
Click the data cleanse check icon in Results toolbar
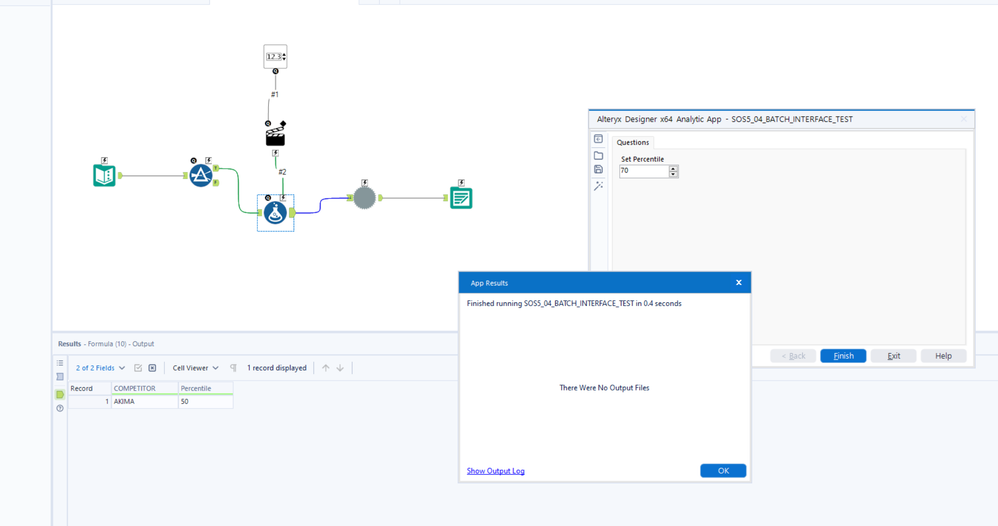[x=138, y=368]
